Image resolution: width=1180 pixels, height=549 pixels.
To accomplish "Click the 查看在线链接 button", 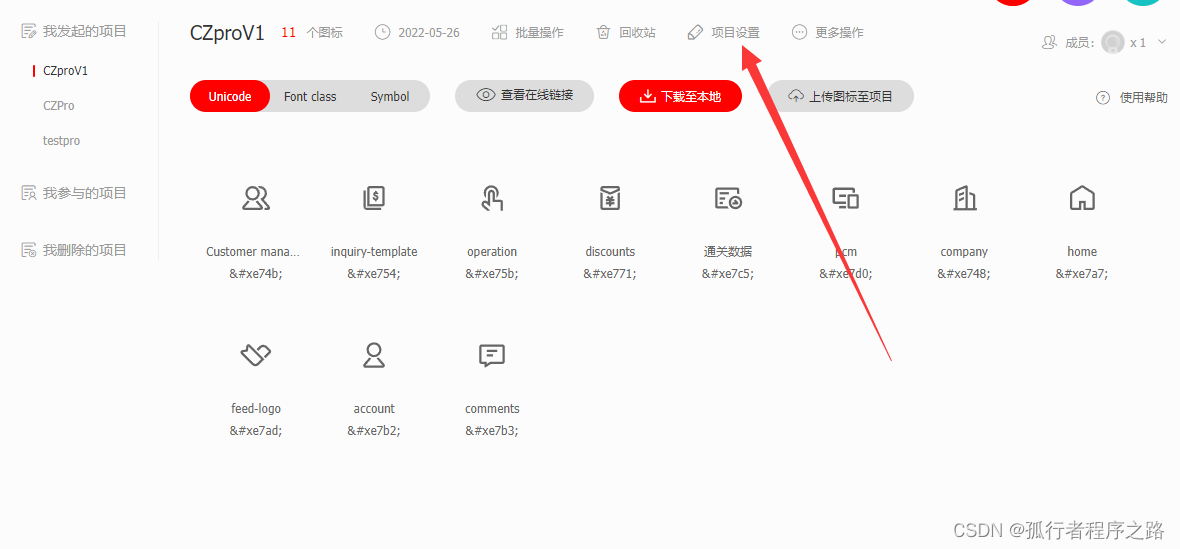I will pyautogui.click(x=525, y=96).
